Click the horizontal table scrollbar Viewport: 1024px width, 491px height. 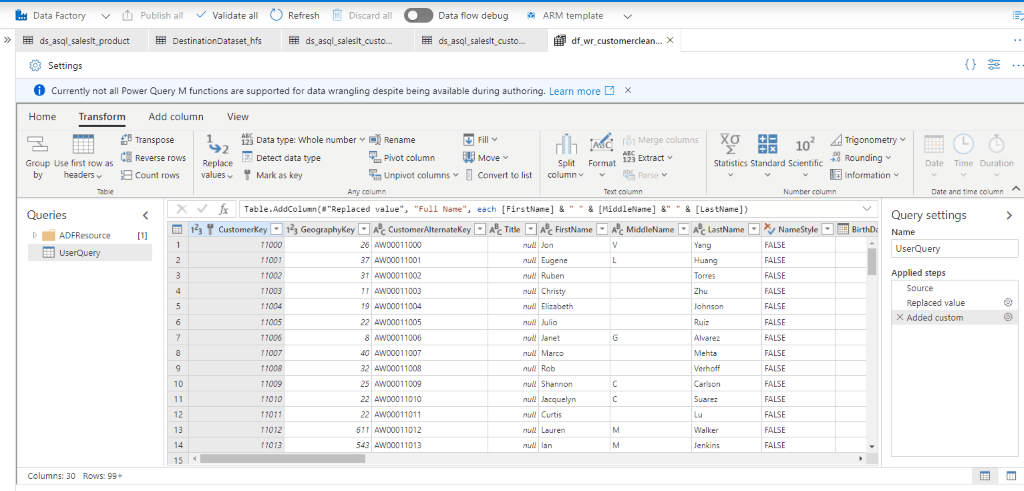[282, 458]
